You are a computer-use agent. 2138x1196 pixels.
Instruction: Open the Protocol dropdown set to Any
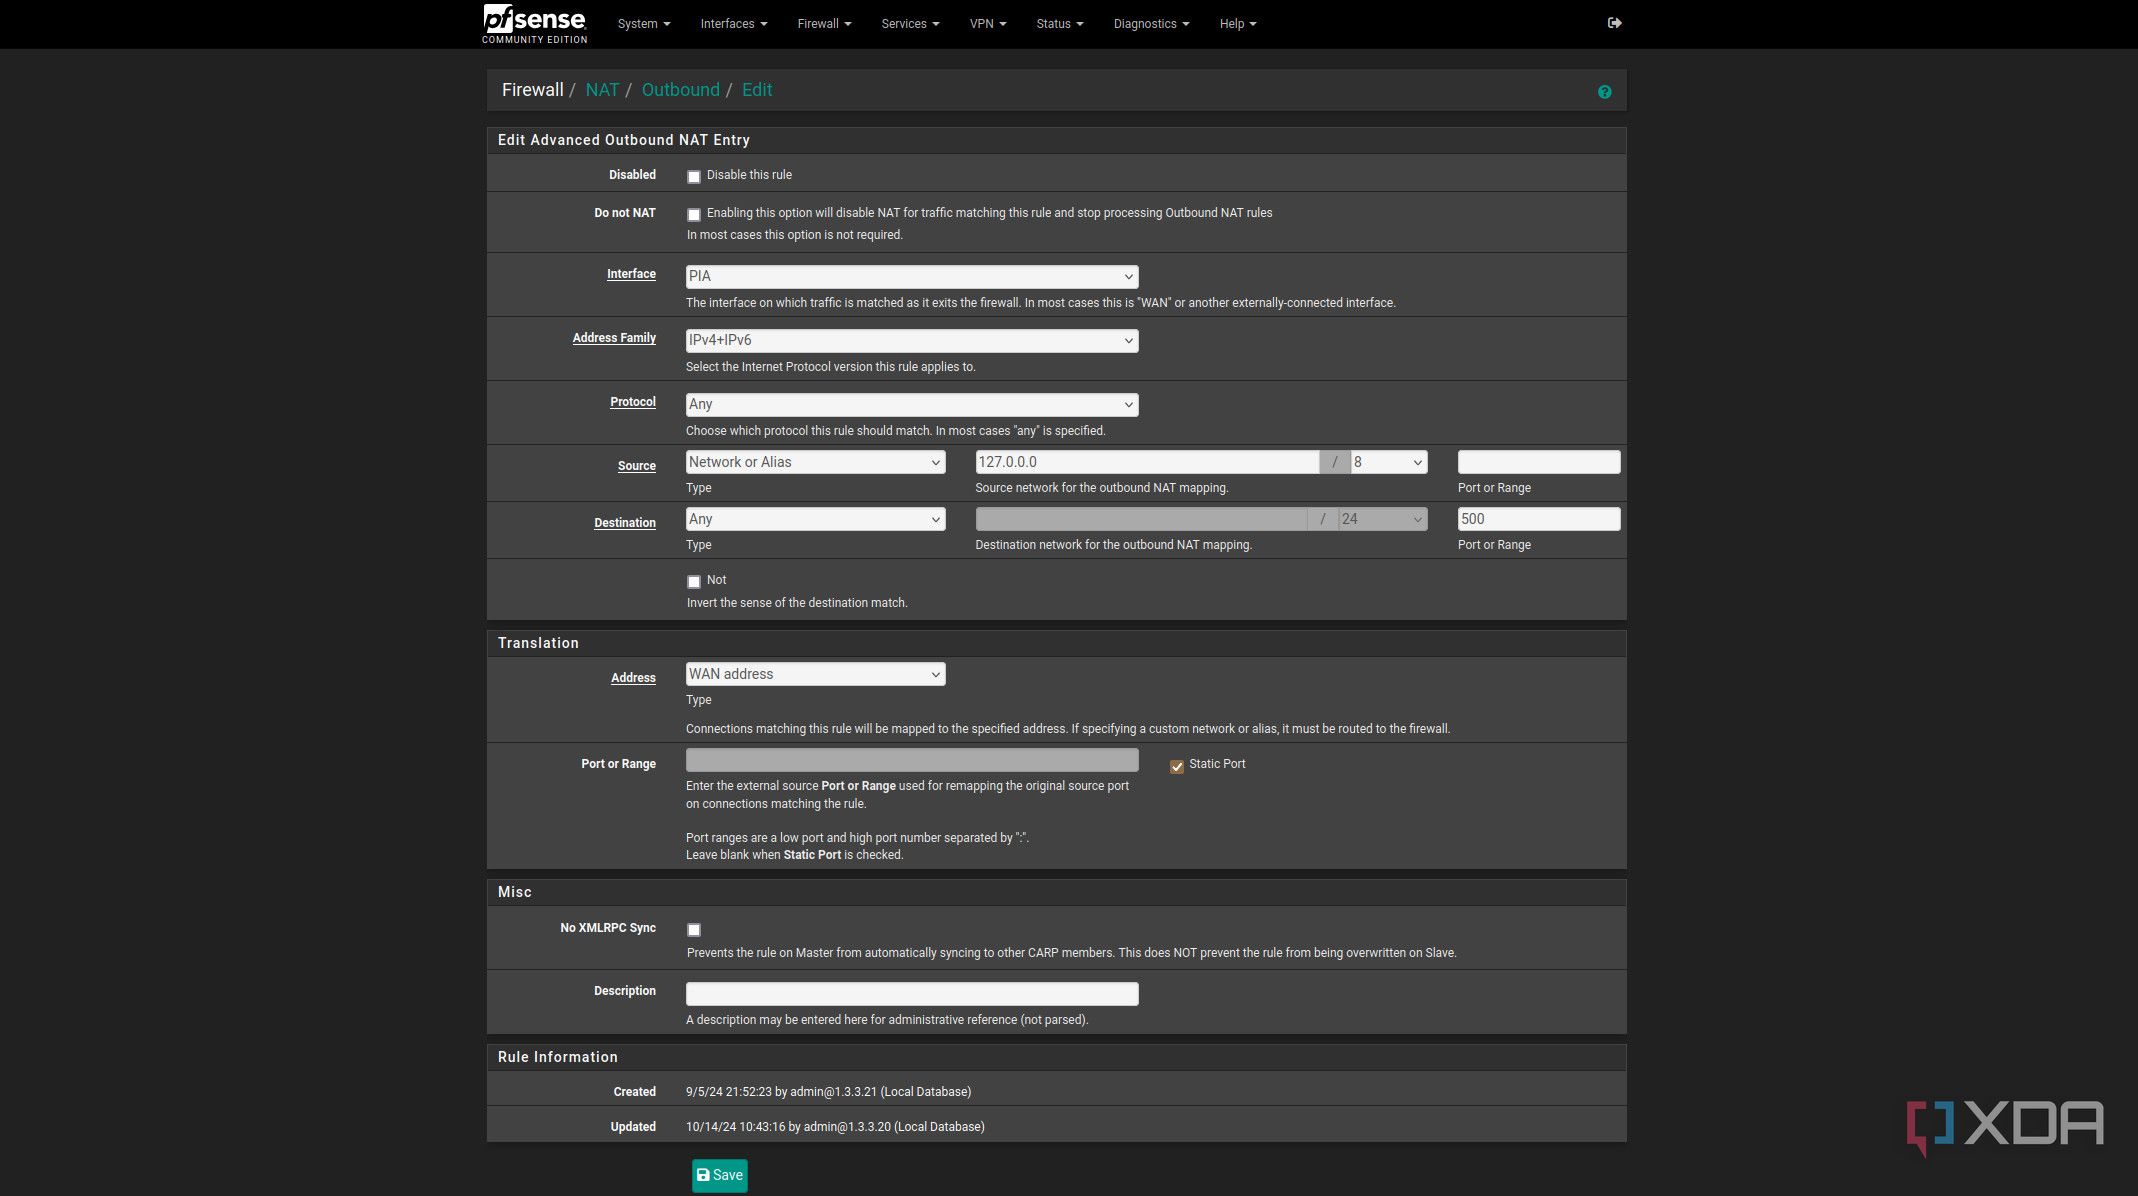coord(911,404)
